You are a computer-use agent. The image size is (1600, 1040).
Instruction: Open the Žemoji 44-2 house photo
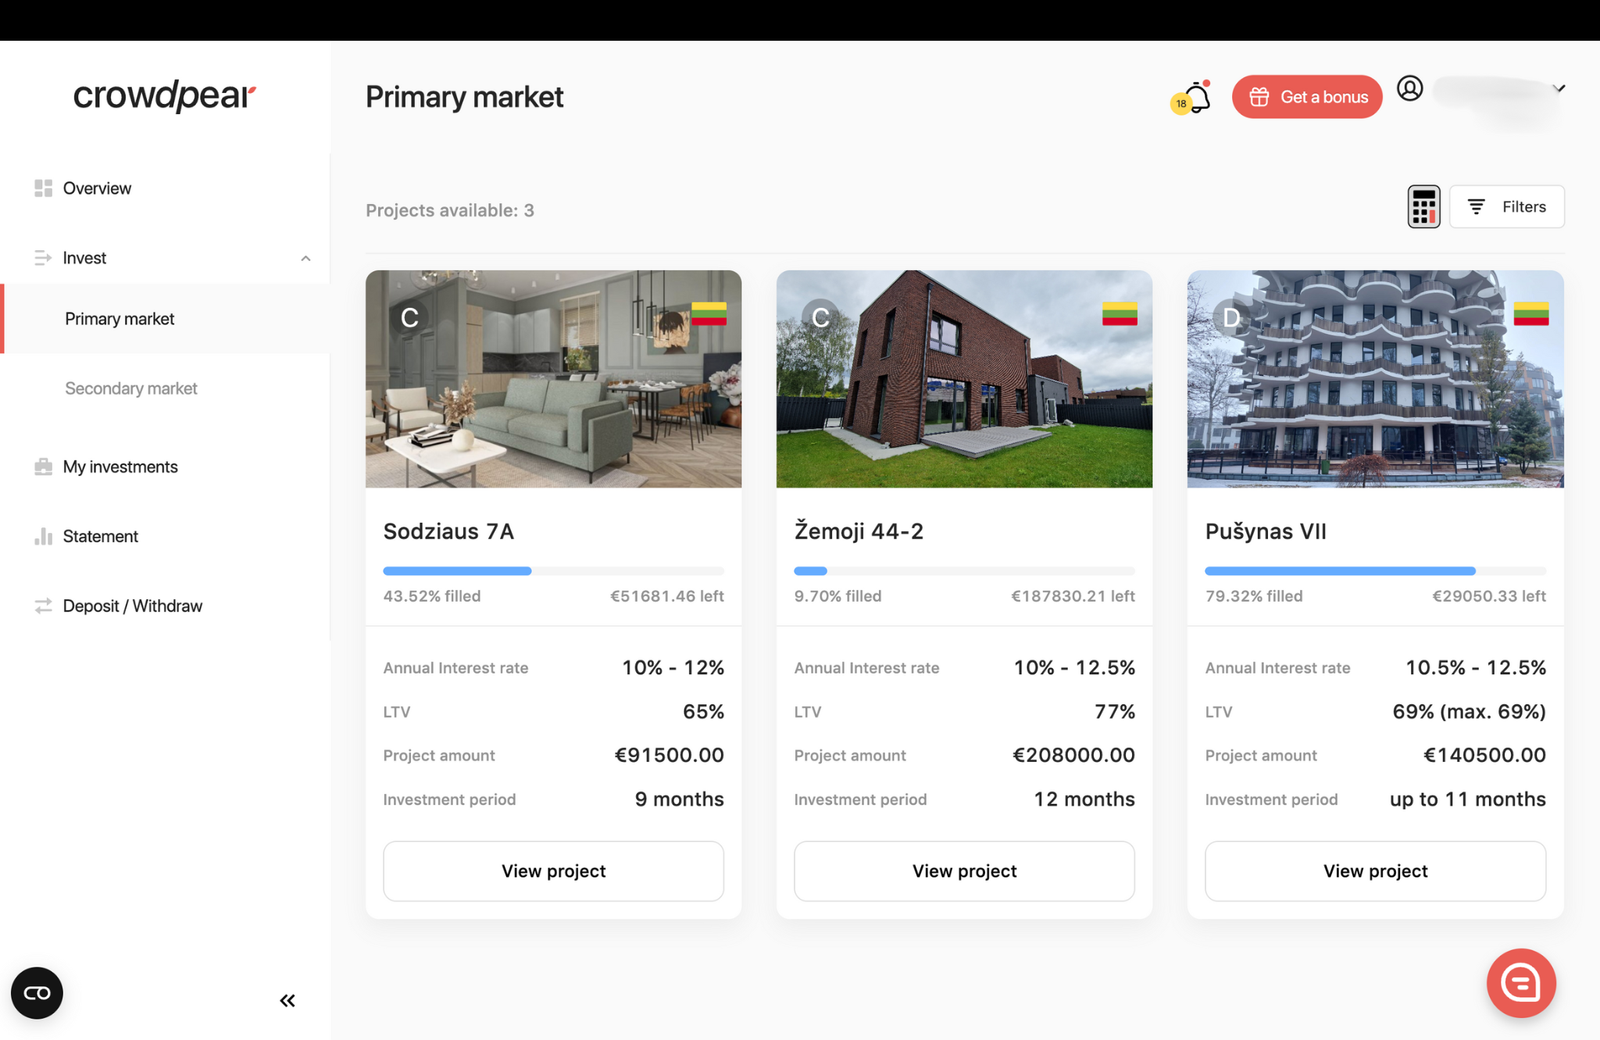point(965,379)
